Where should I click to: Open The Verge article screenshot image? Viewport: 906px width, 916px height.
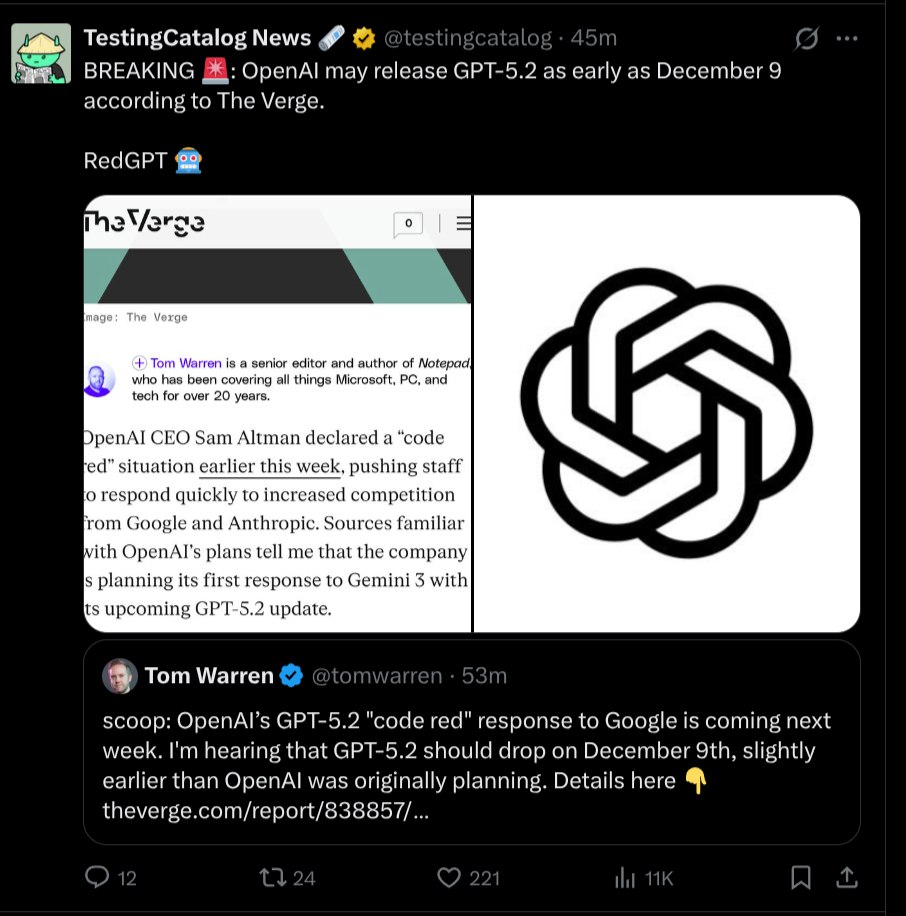[278, 413]
